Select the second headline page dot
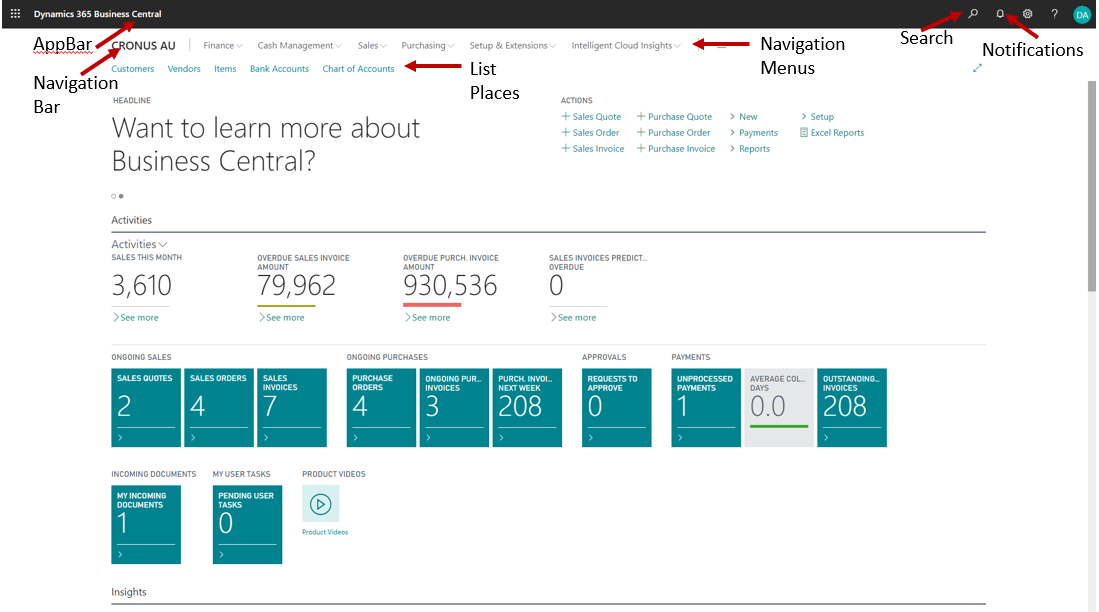The width and height of the screenshot is (1099, 612). click(122, 196)
